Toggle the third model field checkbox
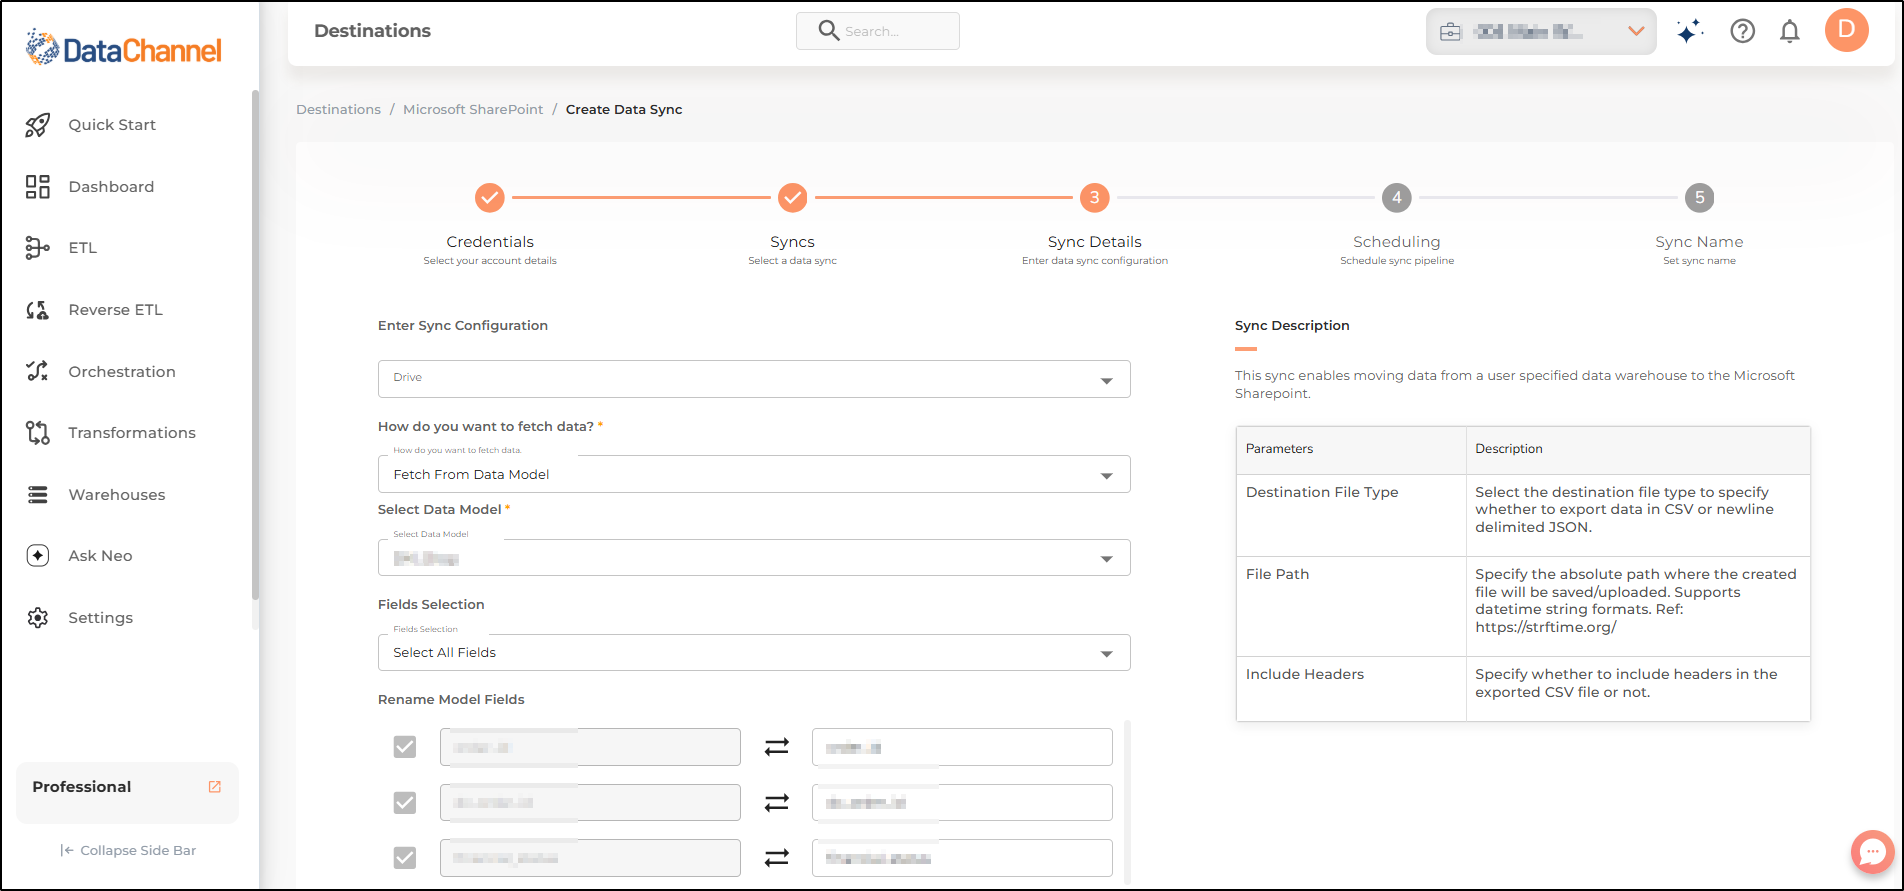This screenshot has height=891, width=1904. (x=405, y=858)
